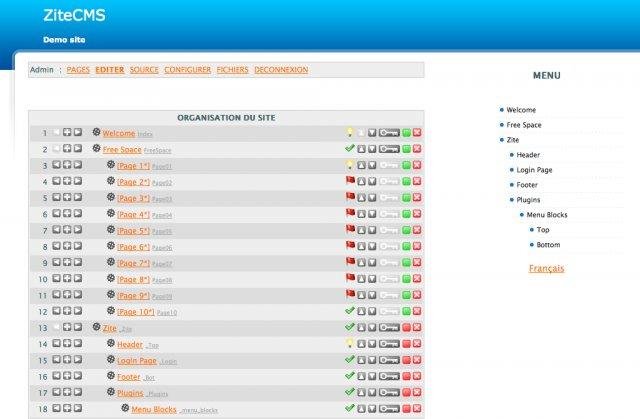Open the CONFIGURER admin menu item
This screenshot has width=640, height=419.
(188, 70)
